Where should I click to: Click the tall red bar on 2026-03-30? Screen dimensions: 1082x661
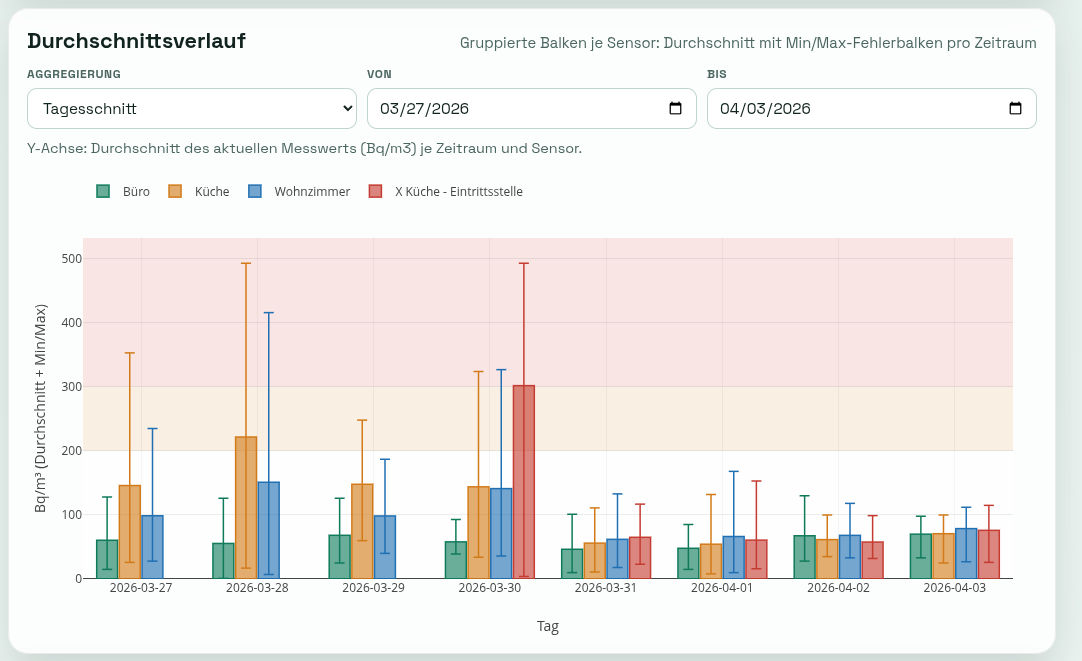tap(524, 482)
